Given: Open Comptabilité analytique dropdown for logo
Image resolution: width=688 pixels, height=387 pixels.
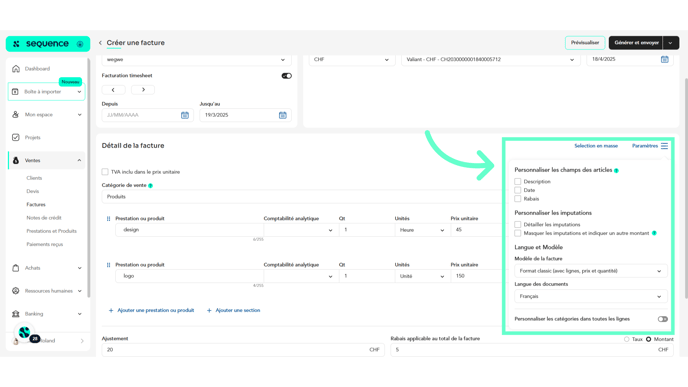Looking at the screenshot, I should tap(301, 276).
